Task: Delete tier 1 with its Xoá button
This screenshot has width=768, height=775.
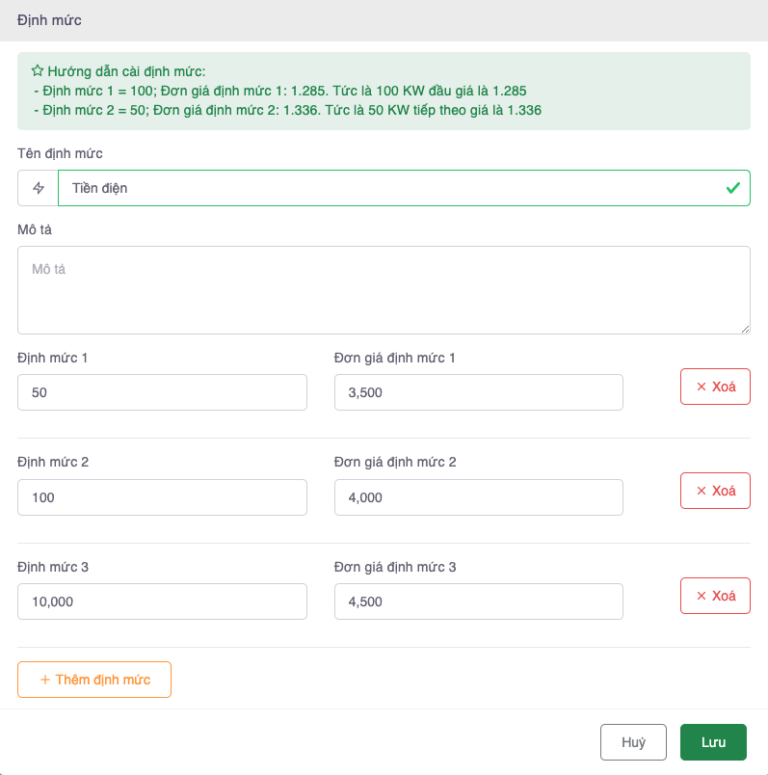Action: (x=715, y=386)
